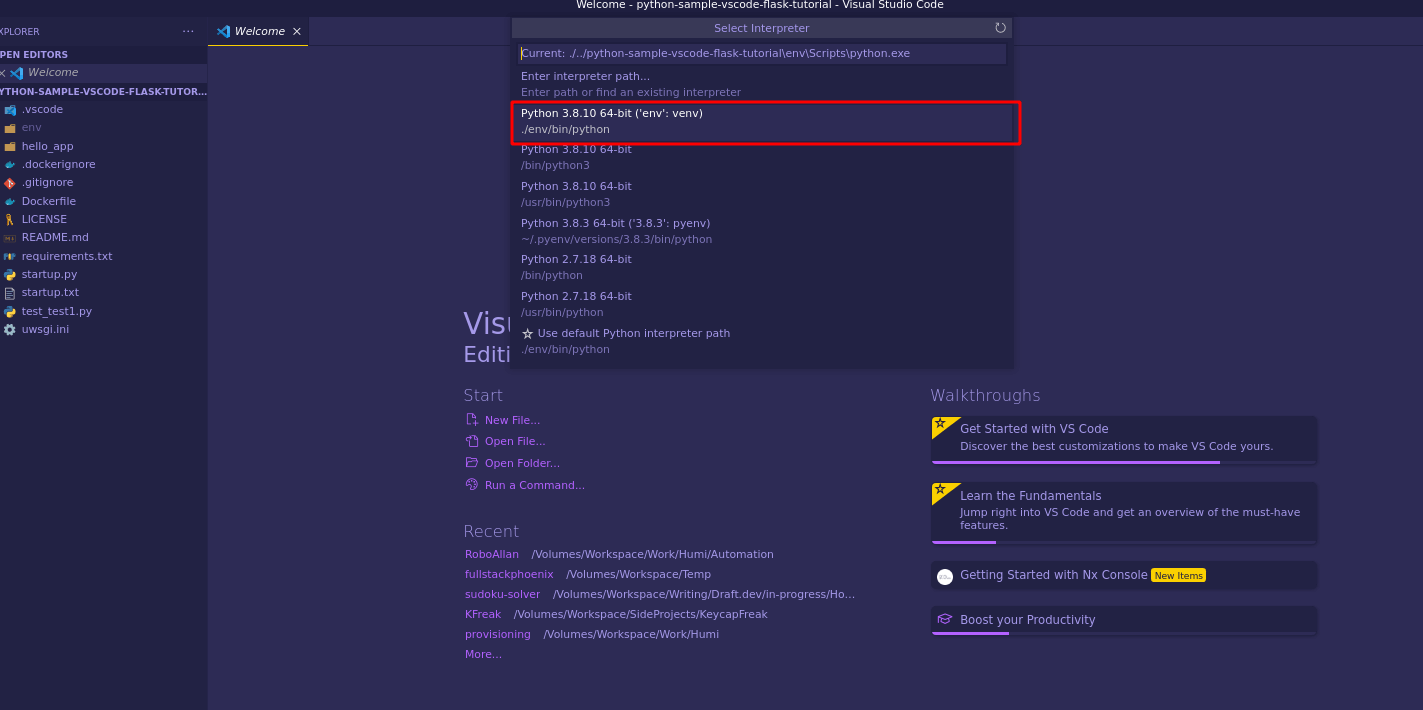Click the More... recent projects link

click(x=483, y=654)
